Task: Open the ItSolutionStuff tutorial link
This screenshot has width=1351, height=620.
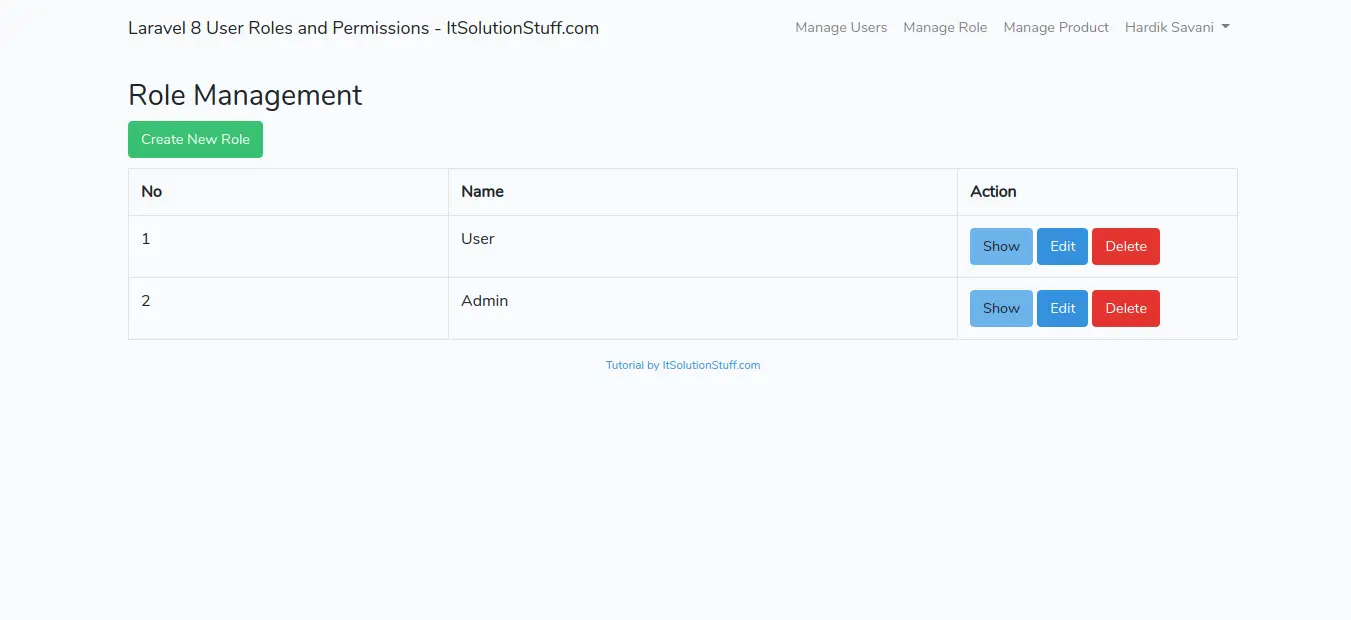Action: pos(682,365)
